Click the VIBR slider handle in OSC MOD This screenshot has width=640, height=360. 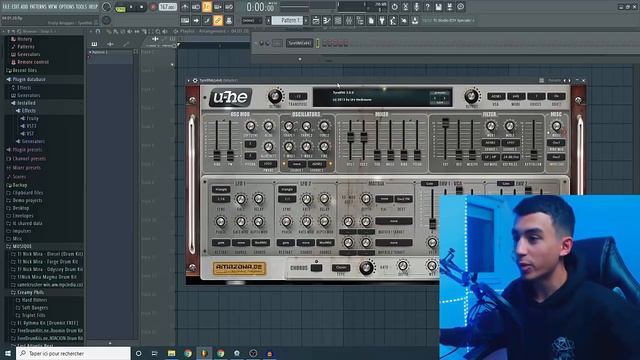217,155
